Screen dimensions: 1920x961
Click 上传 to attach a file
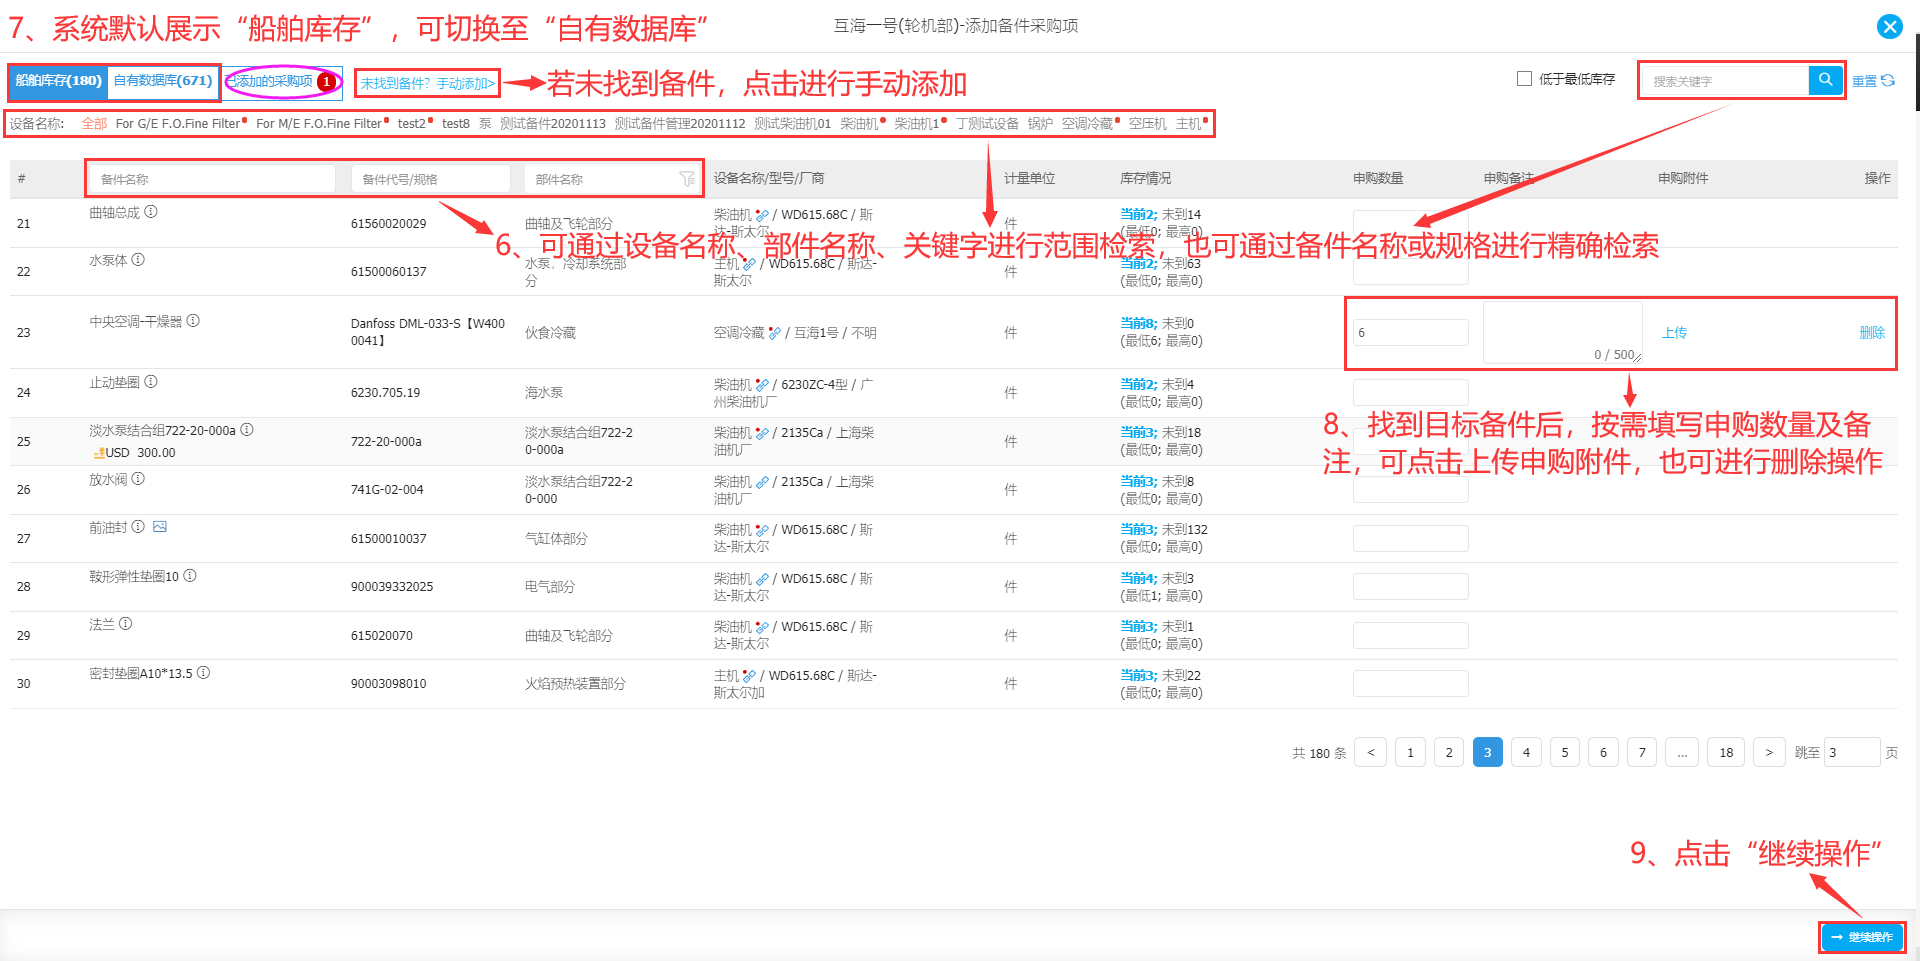point(1674,333)
